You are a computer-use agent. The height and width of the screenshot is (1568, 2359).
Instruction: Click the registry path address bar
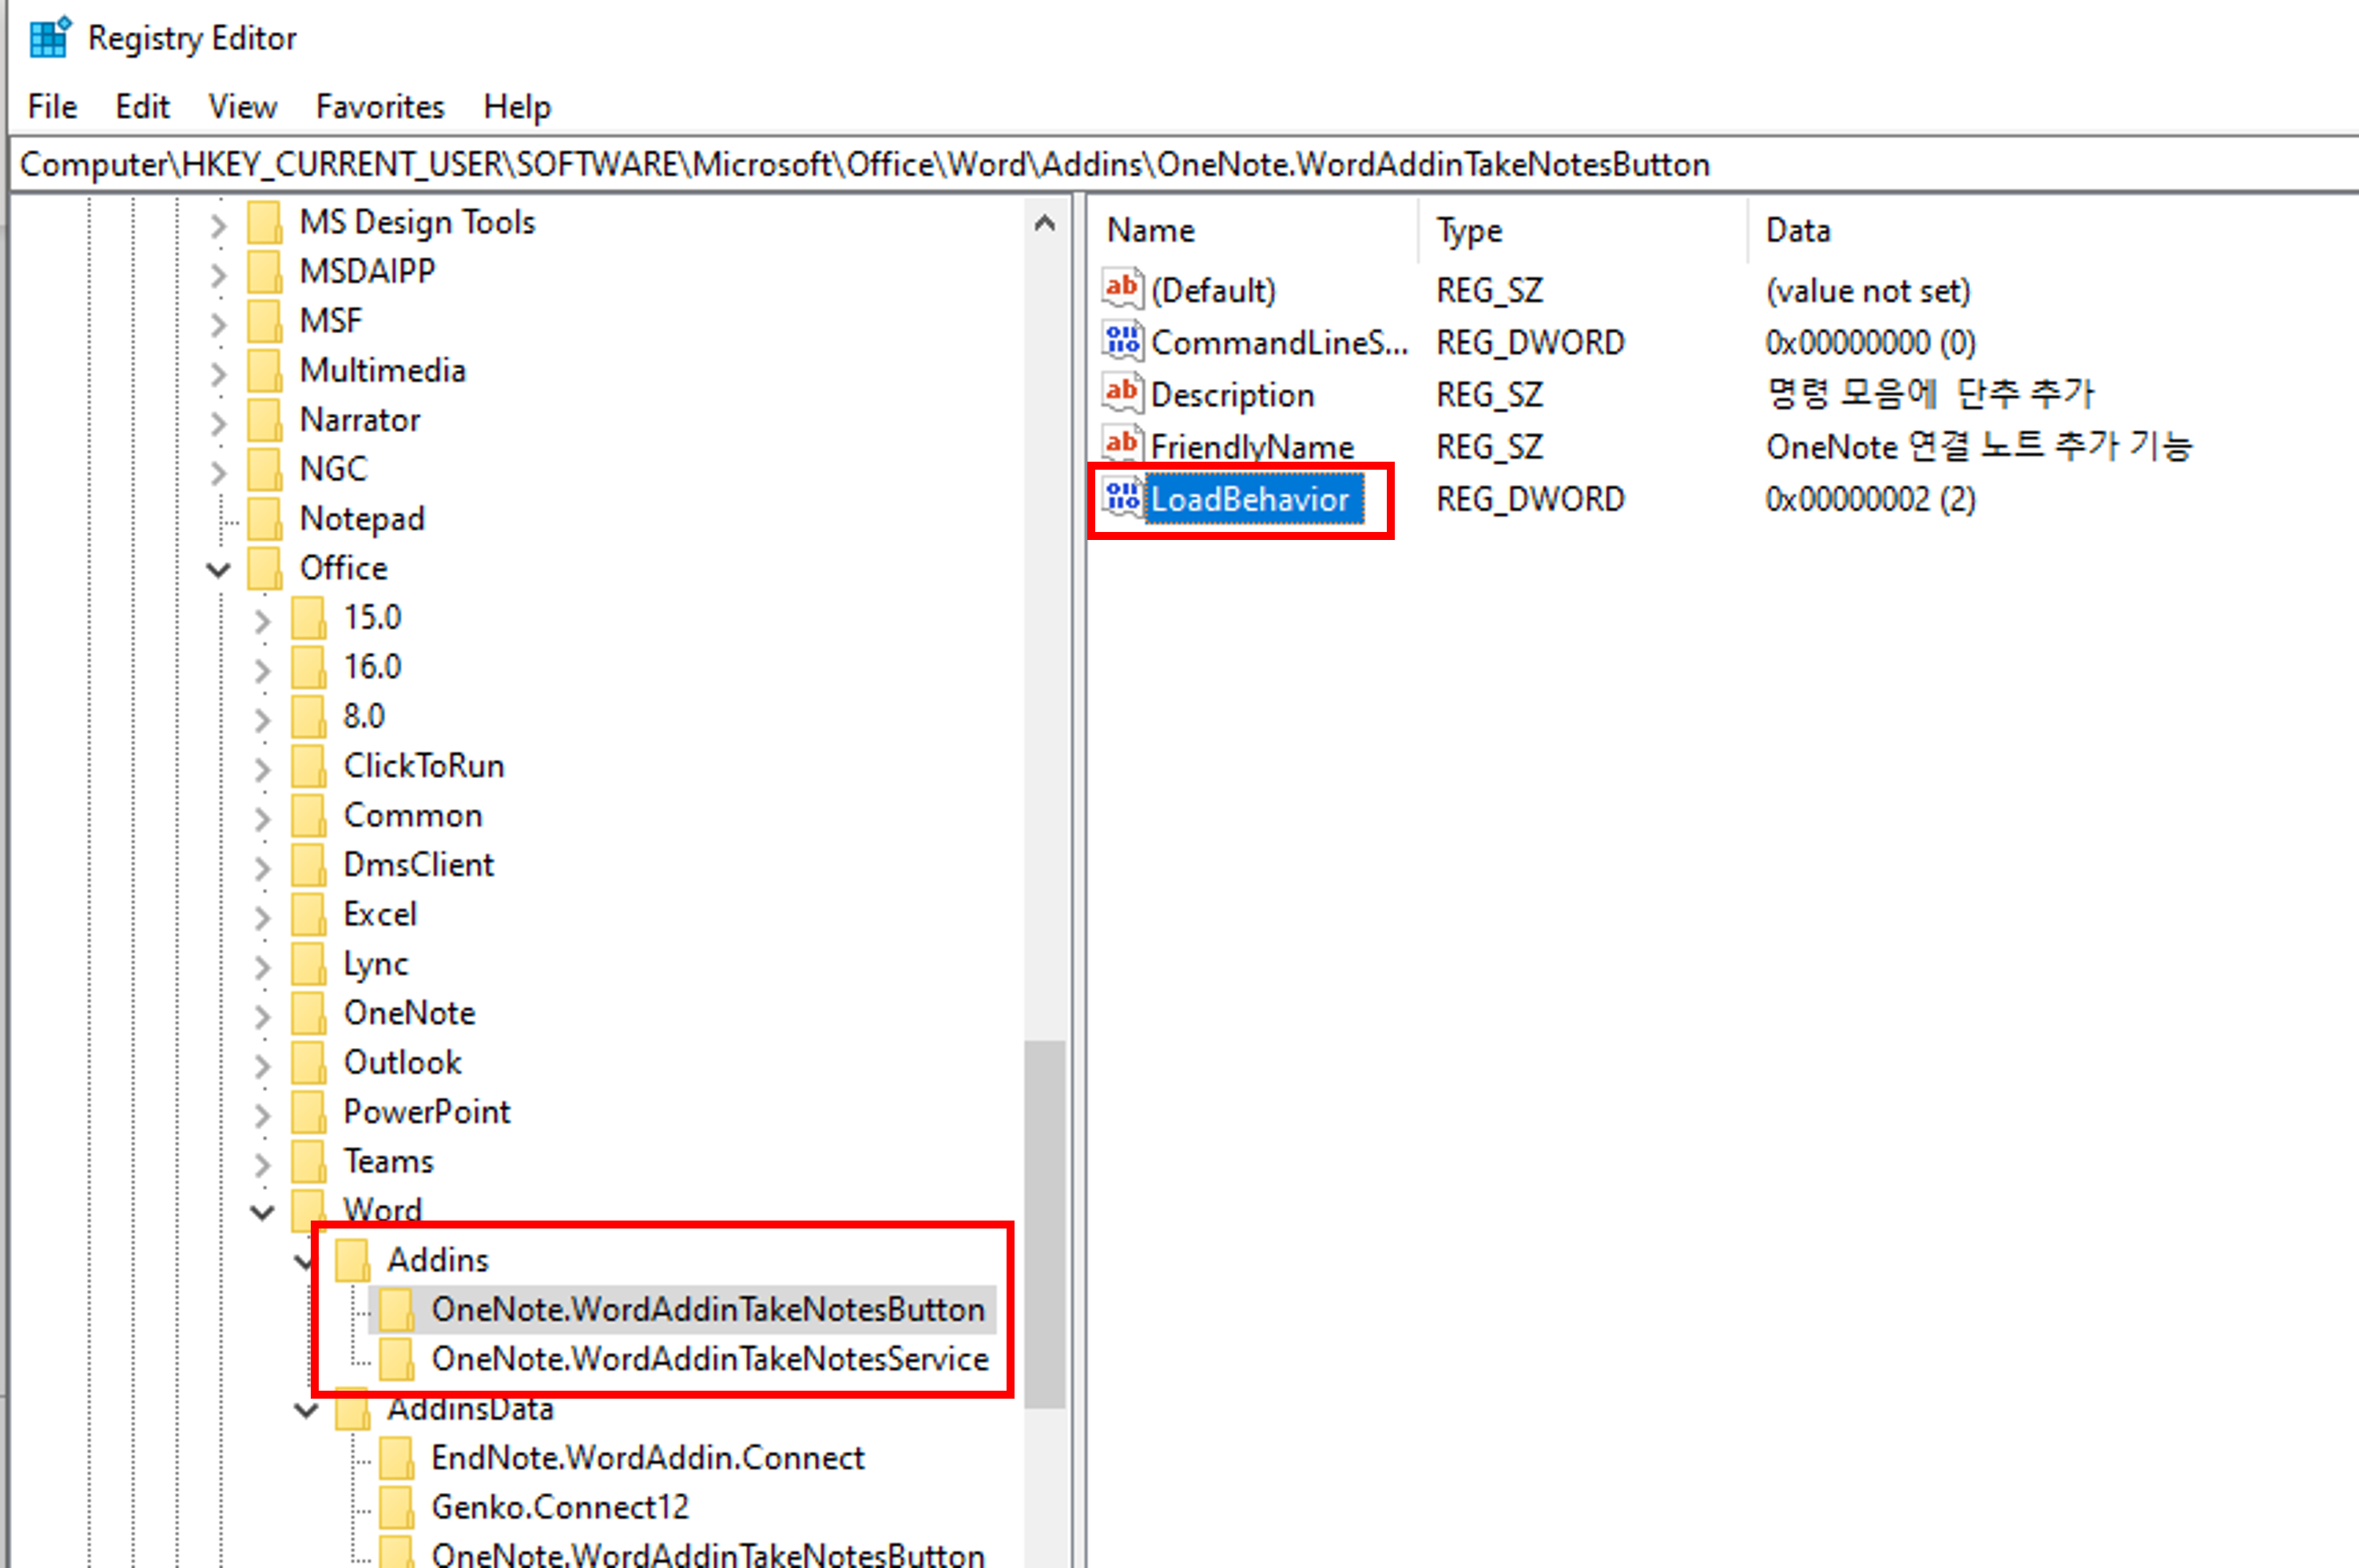click(x=1184, y=164)
